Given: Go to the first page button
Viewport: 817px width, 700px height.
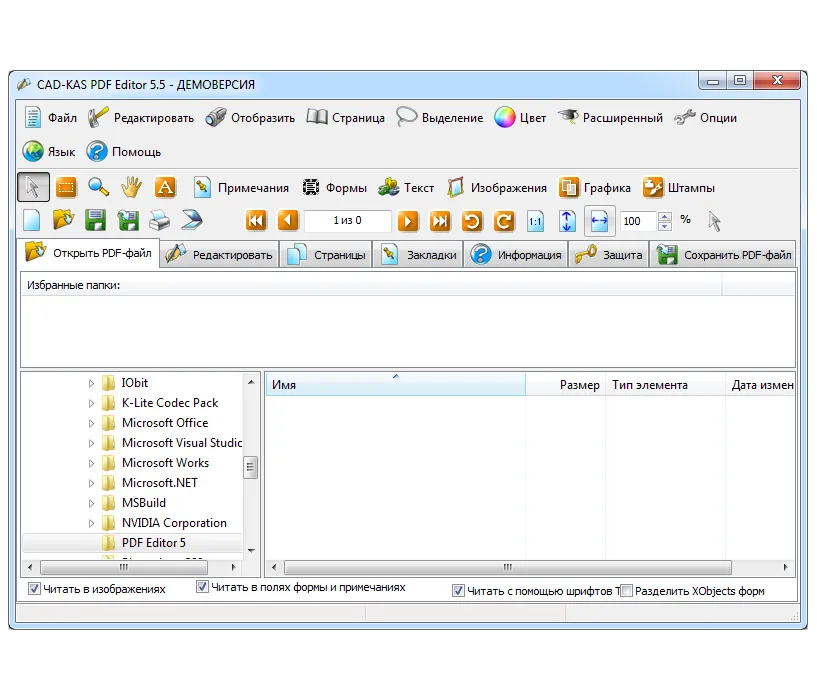Looking at the screenshot, I should pyautogui.click(x=256, y=220).
